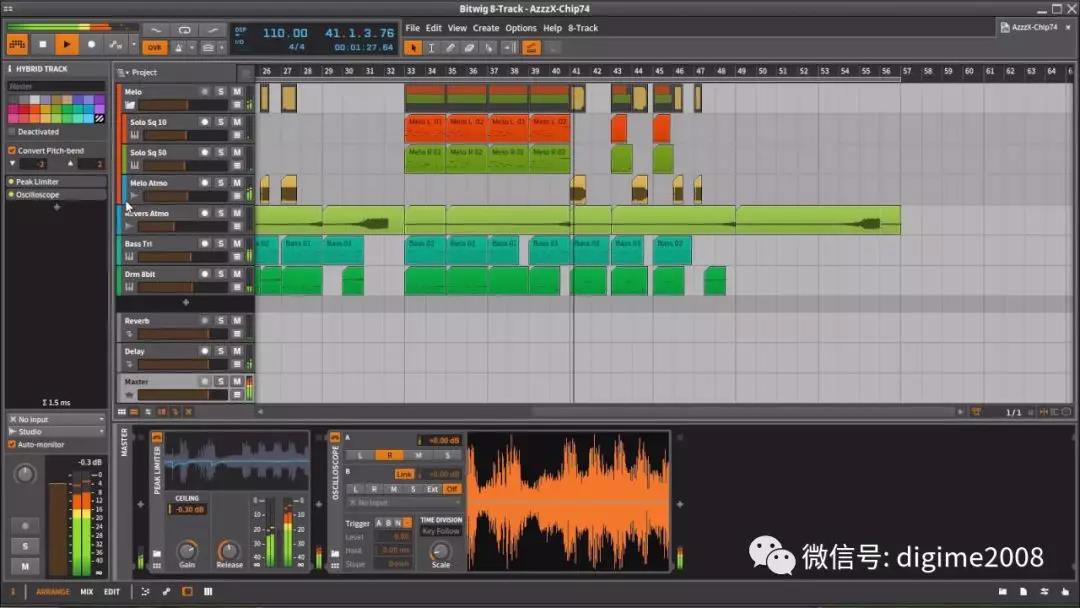Click the 4/4 time signature field

(297, 48)
